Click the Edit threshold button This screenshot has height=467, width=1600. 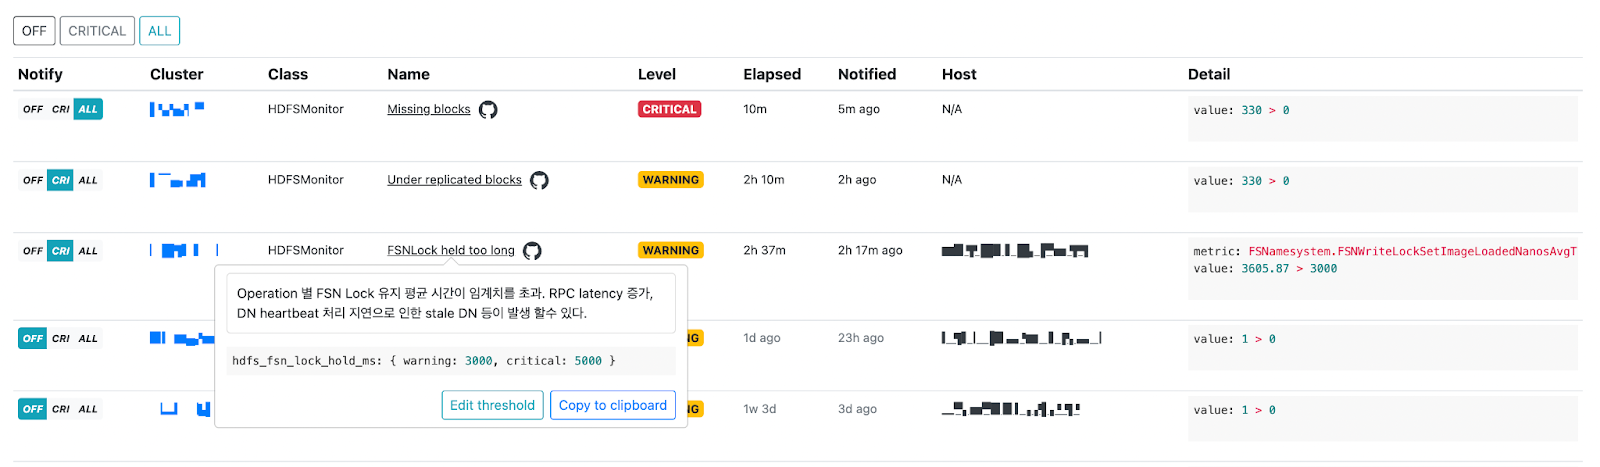coord(492,405)
